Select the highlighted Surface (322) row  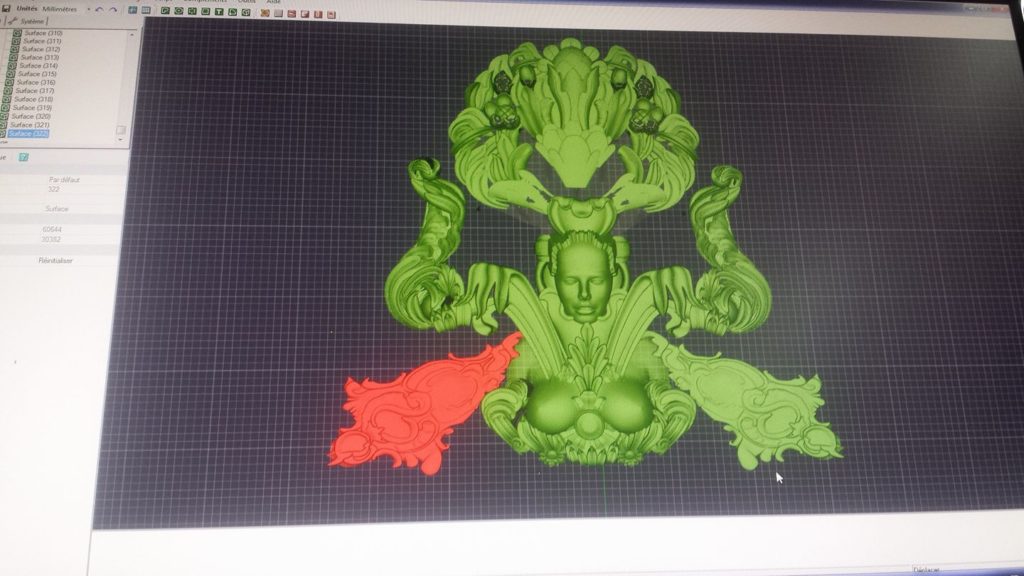coord(28,133)
